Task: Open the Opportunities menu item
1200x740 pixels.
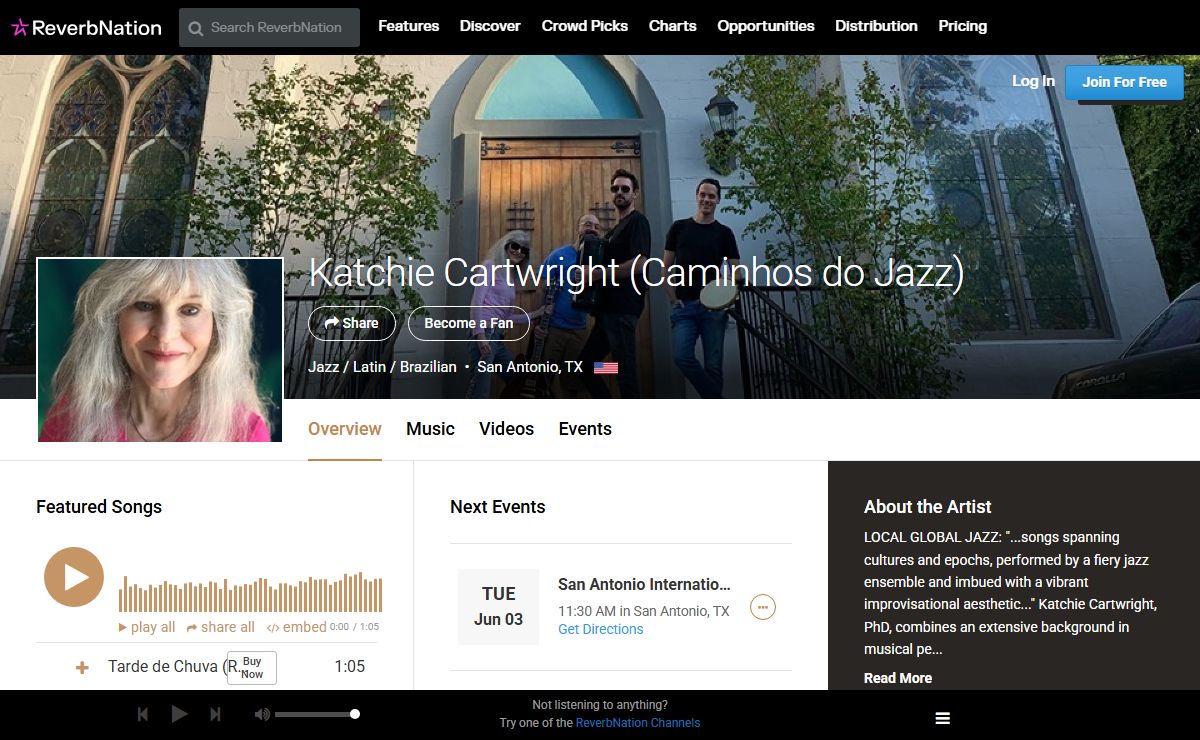Action: (766, 26)
